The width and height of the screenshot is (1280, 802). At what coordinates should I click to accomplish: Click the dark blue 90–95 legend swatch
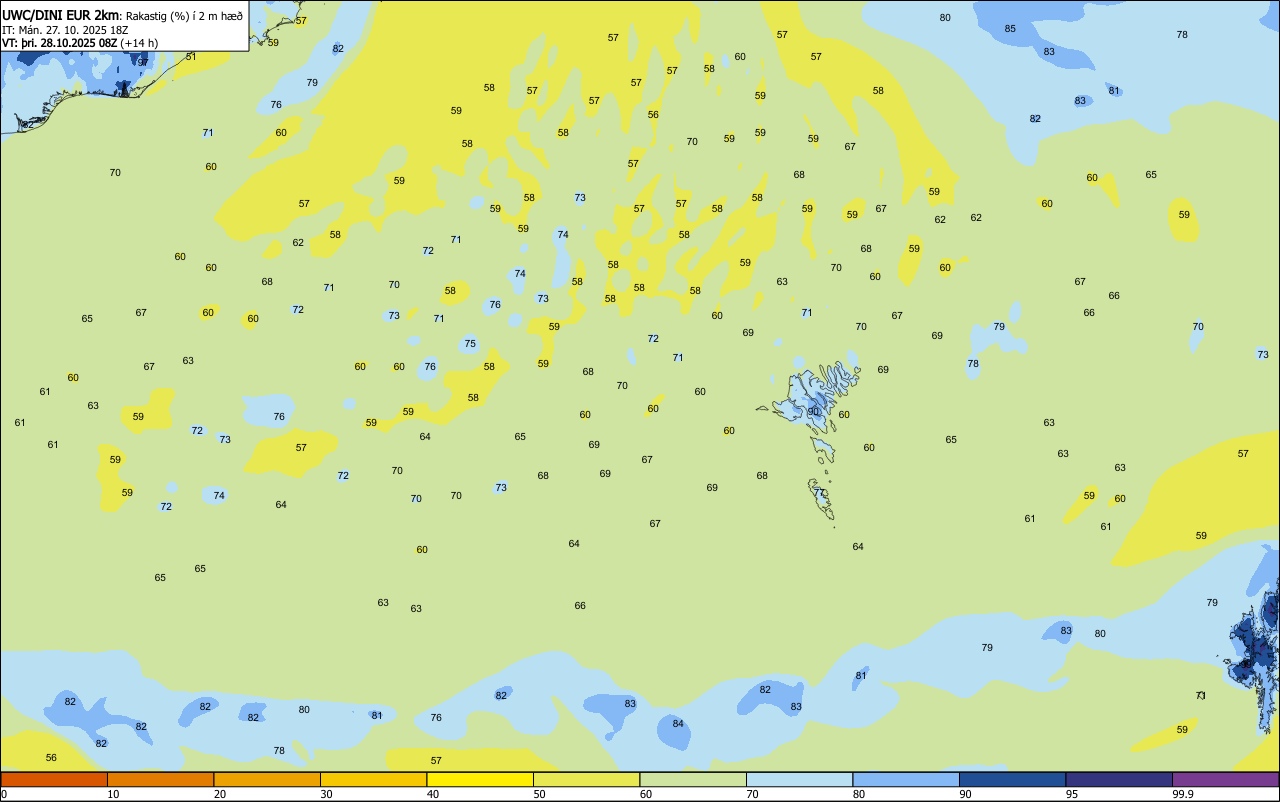[1012, 779]
